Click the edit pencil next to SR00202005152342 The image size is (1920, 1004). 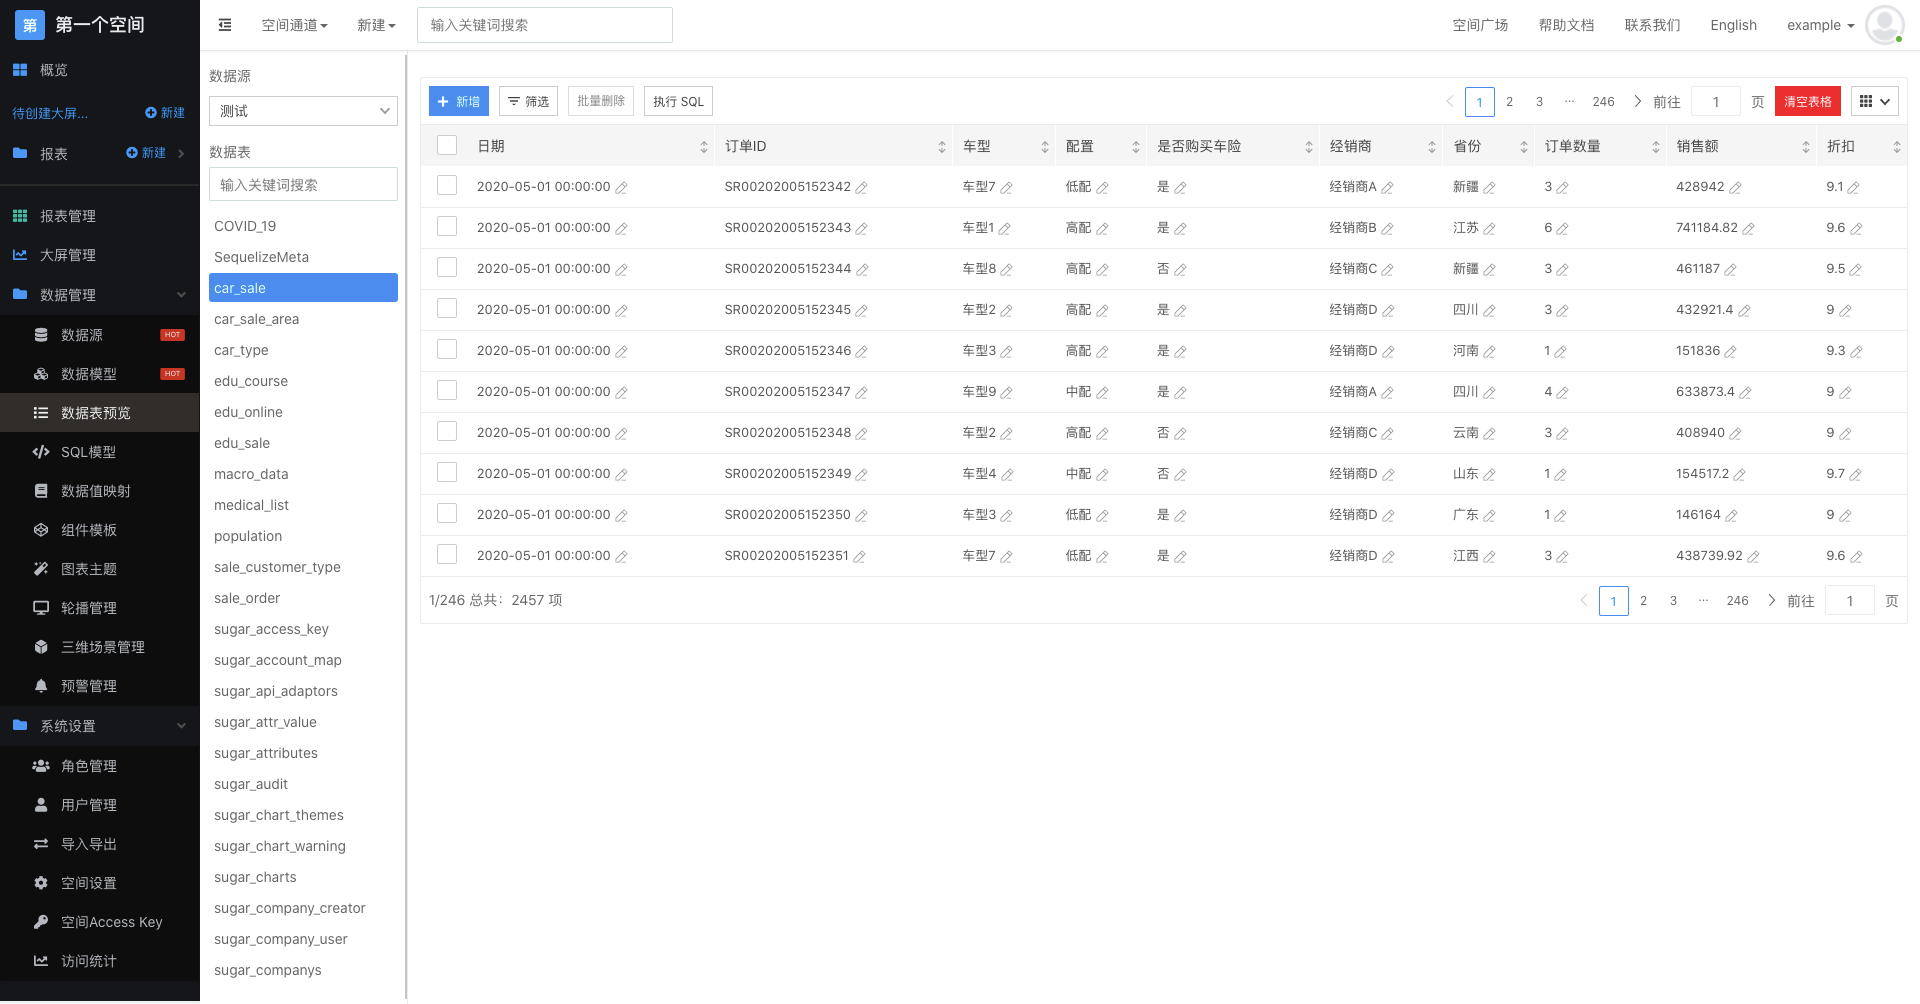click(x=861, y=188)
